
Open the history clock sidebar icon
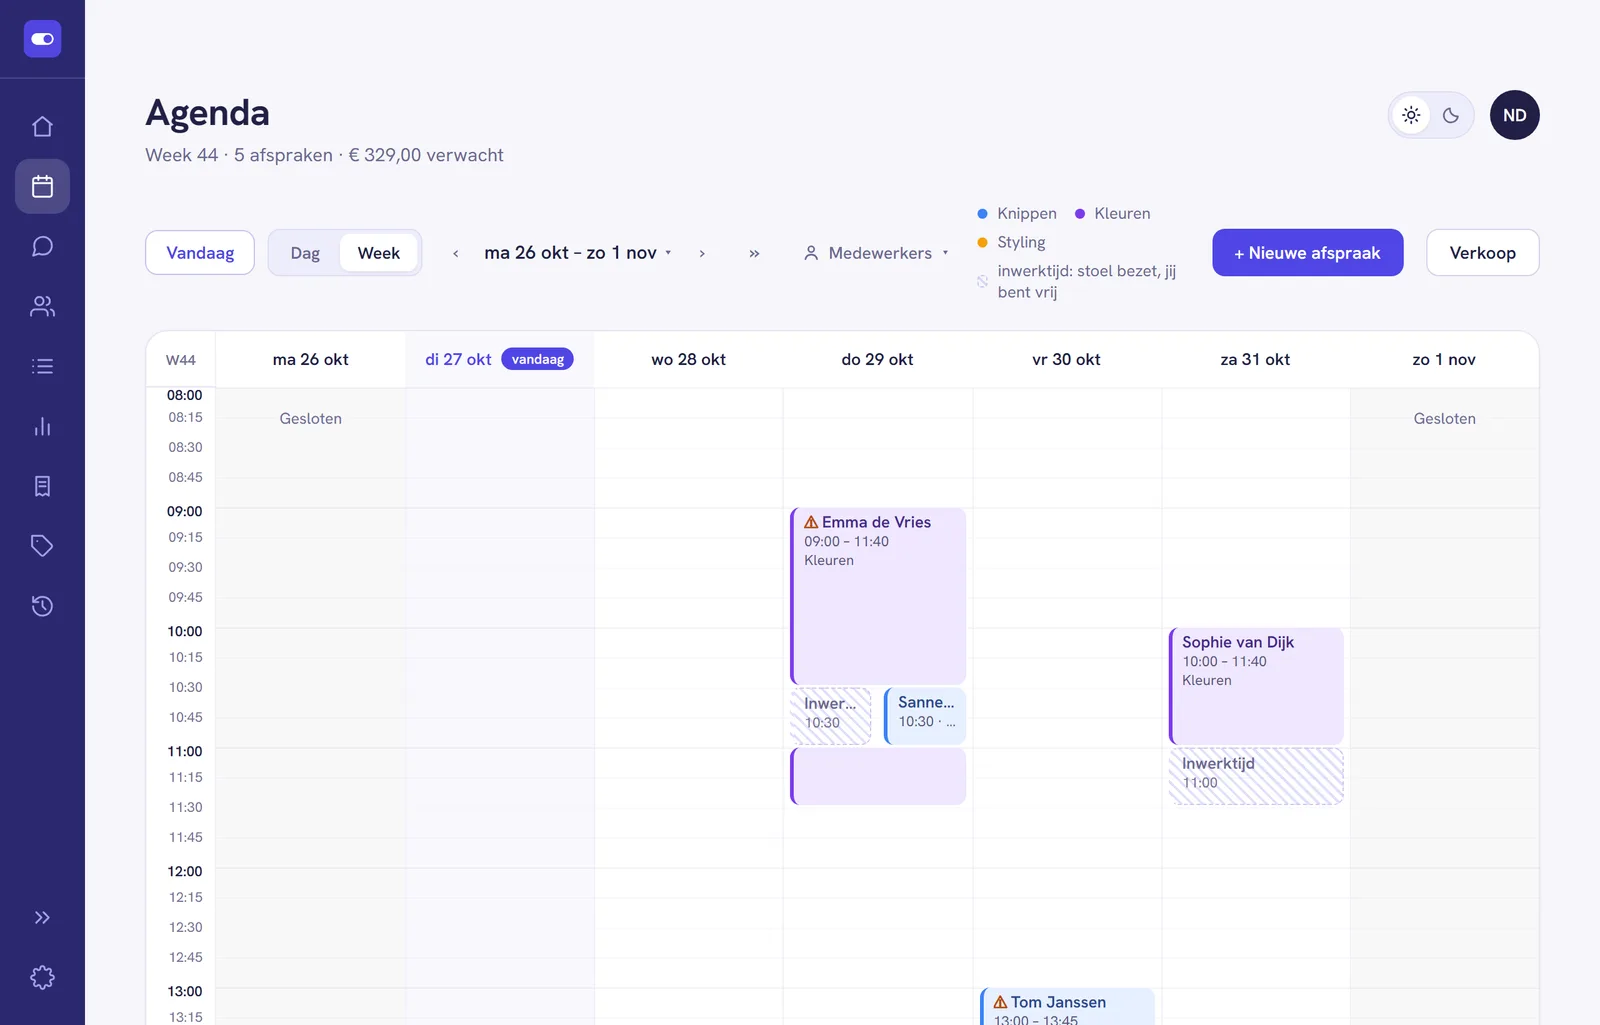42,606
